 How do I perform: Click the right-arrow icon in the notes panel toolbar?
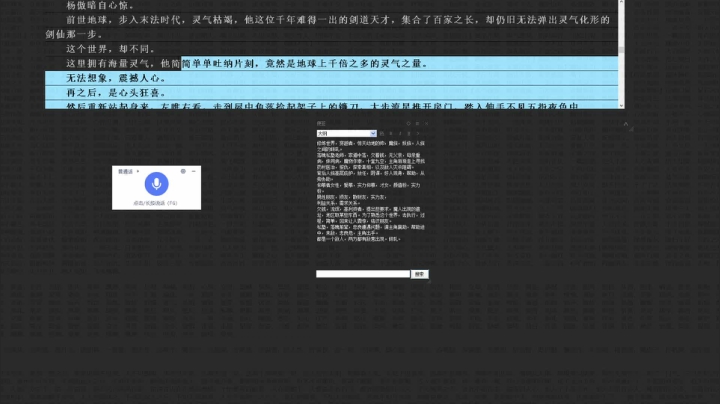[x=418, y=134]
